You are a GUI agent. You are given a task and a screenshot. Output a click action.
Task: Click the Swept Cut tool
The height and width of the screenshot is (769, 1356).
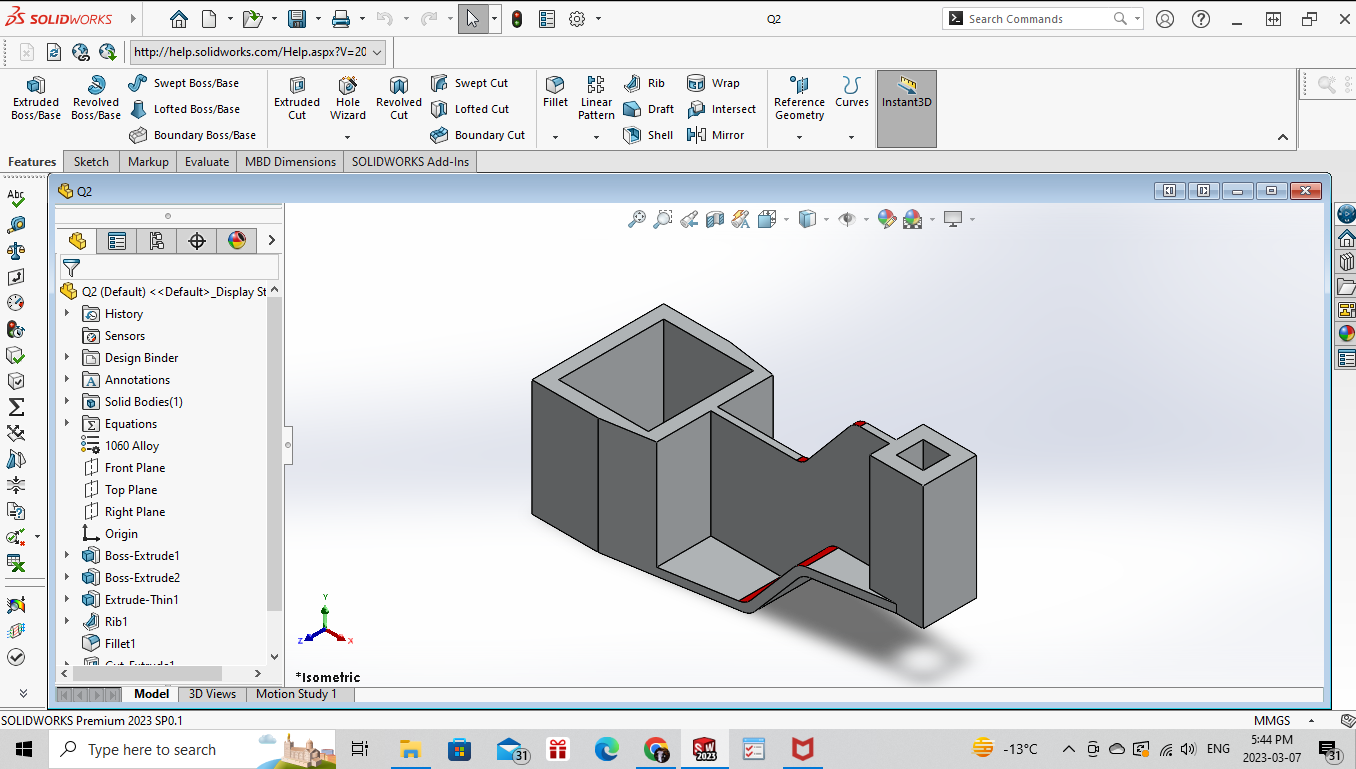click(x=469, y=83)
